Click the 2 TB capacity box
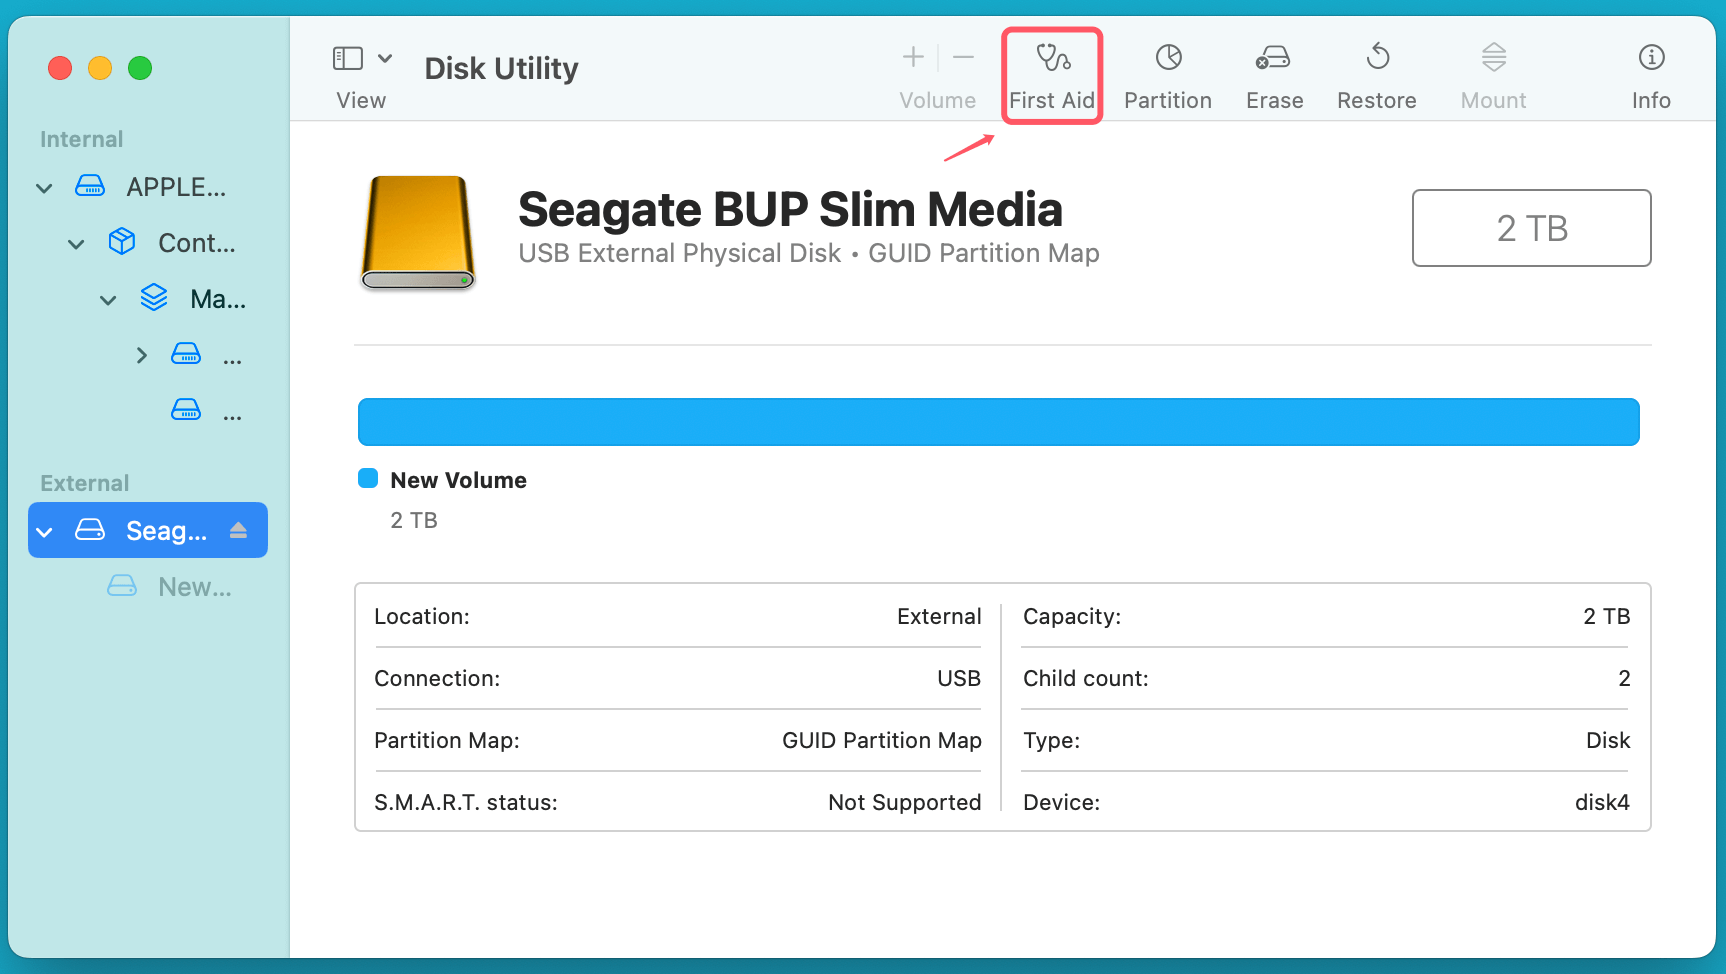 click(x=1531, y=228)
